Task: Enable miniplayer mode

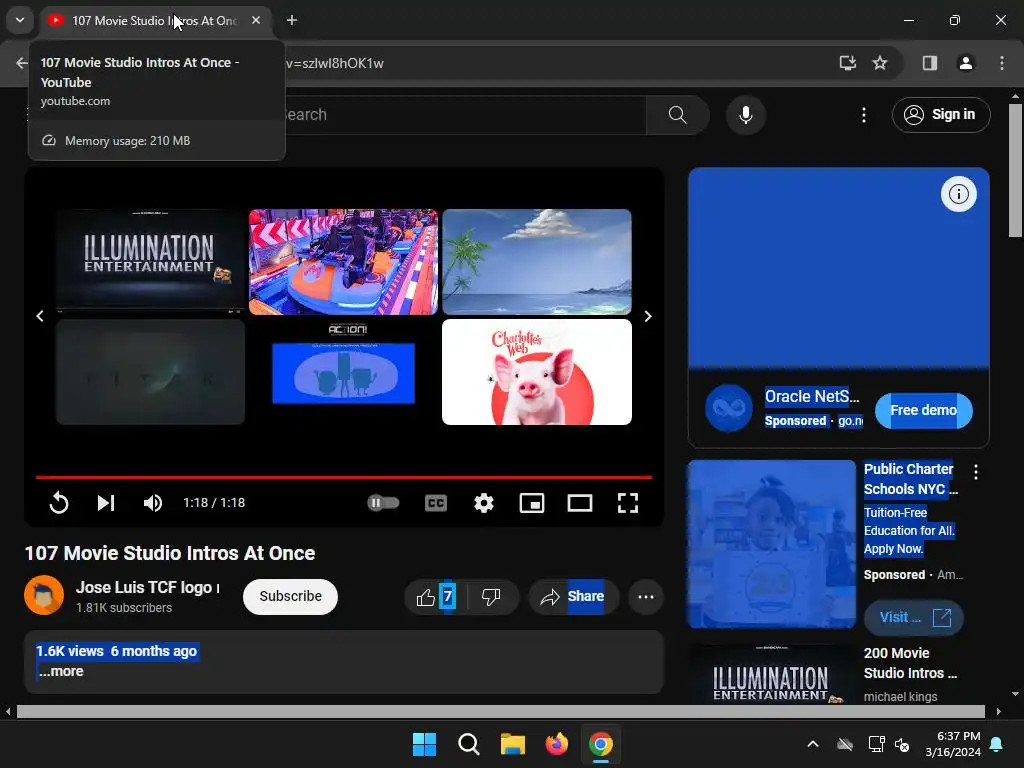Action: pos(532,503)
